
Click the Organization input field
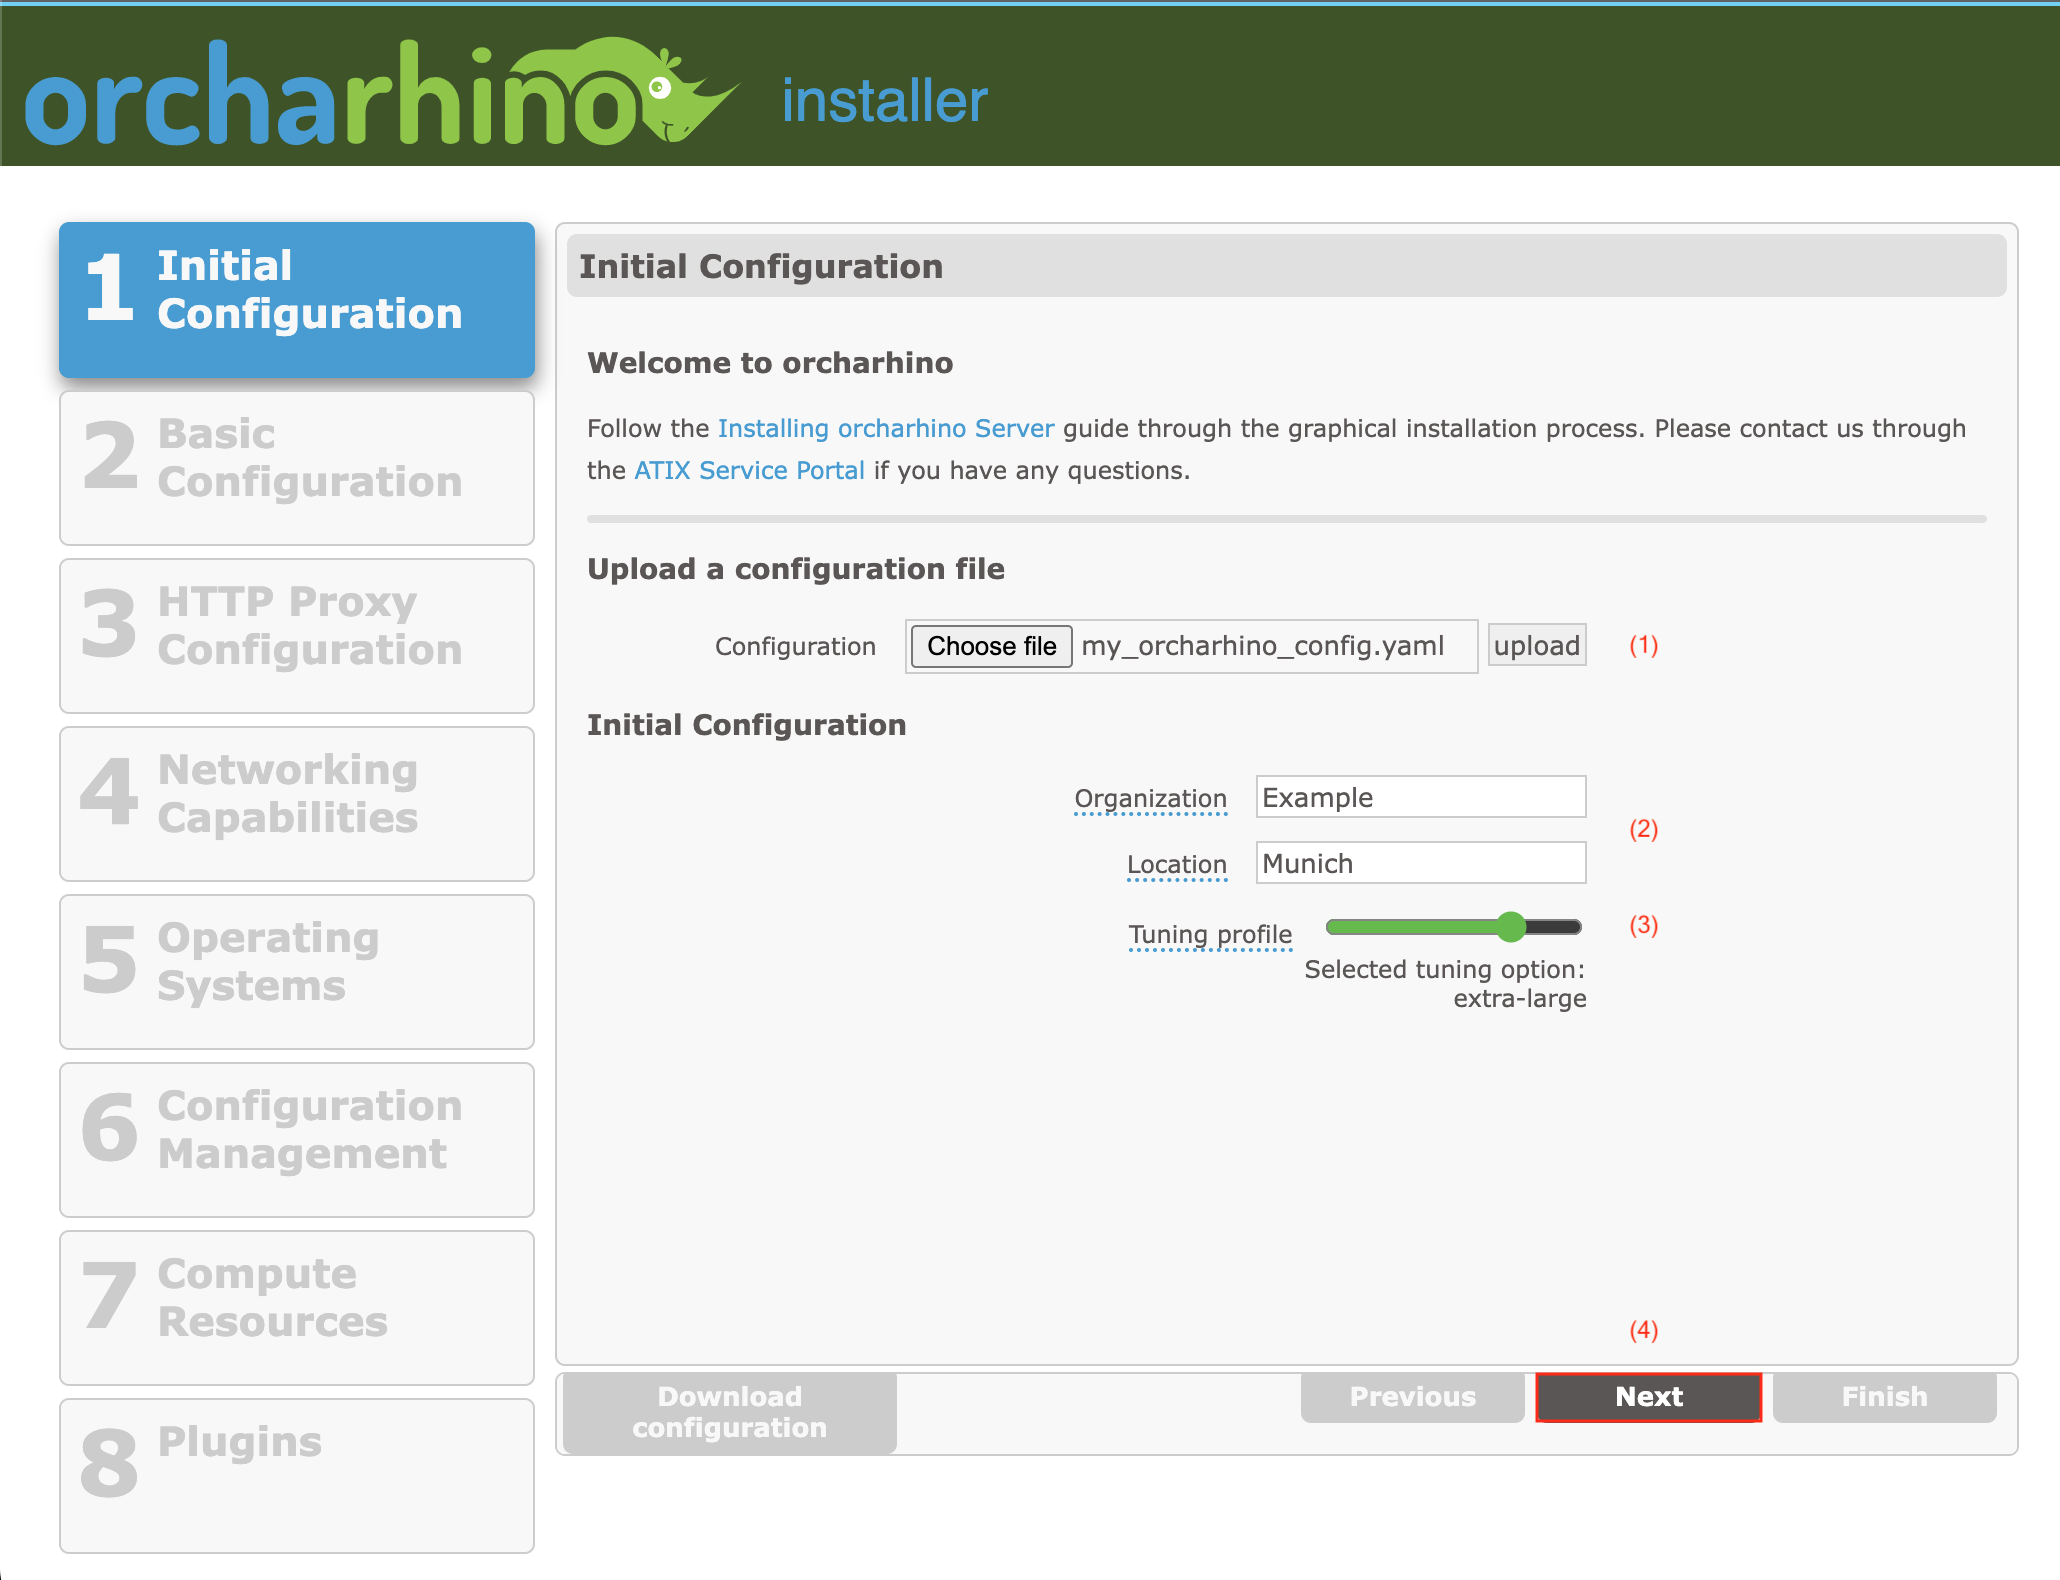point(1418,797)
